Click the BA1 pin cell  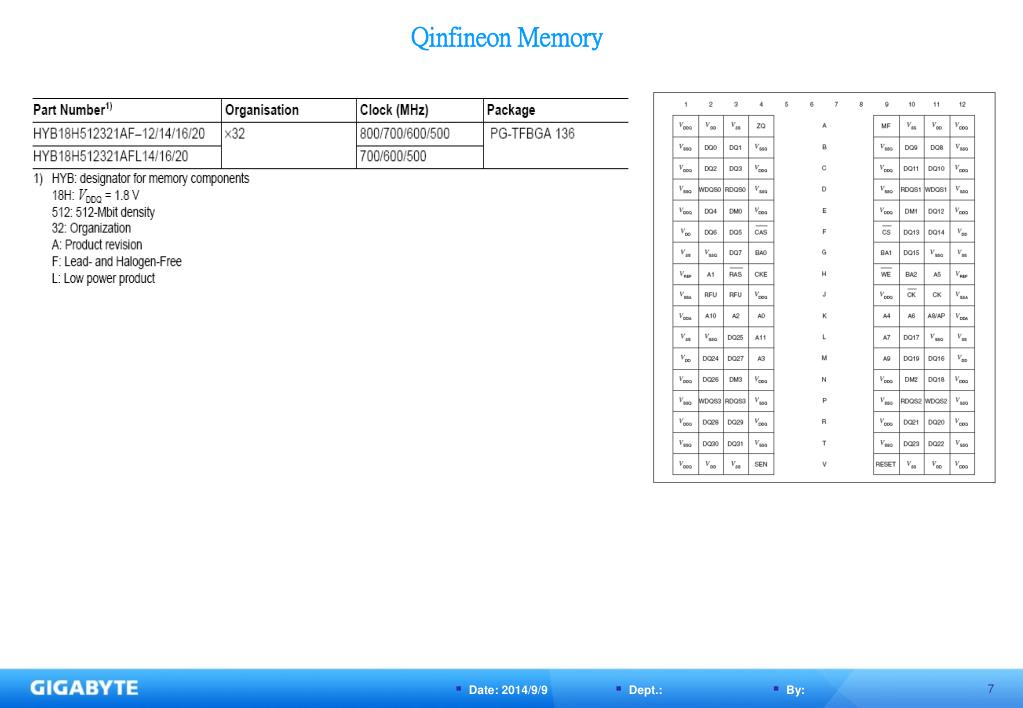pyautogui.click(x=886, y=253)
